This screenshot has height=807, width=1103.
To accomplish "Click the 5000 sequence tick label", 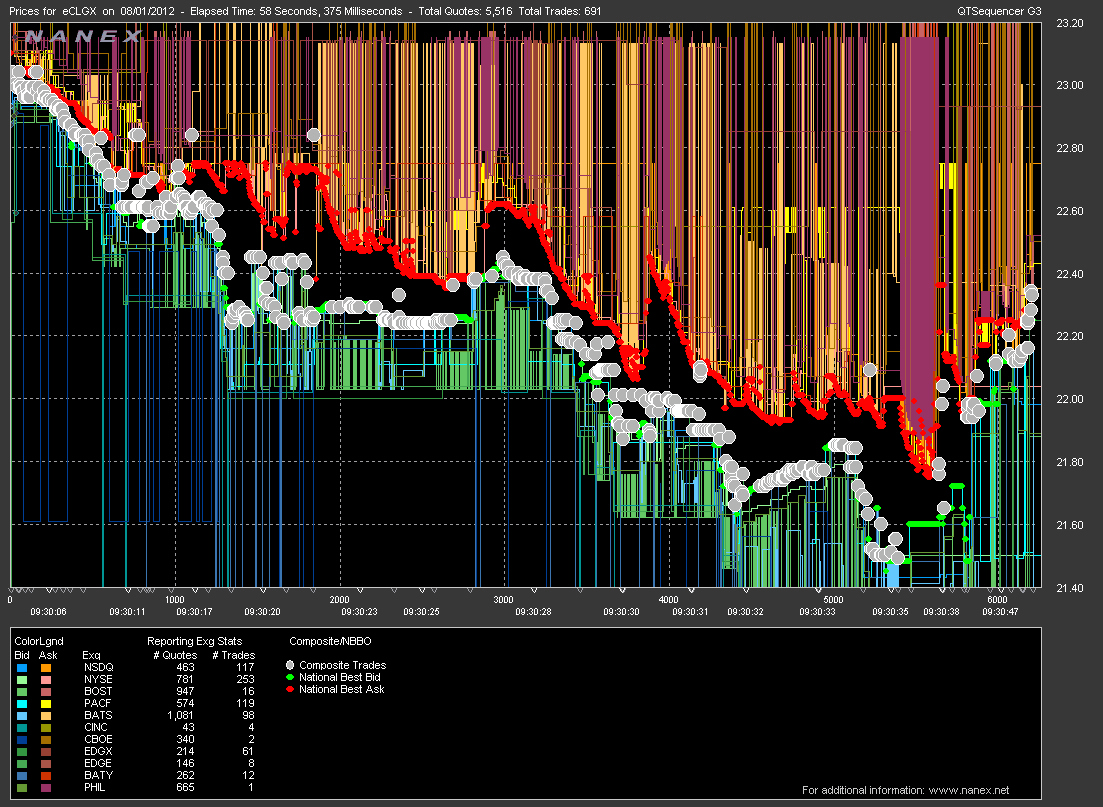I will (x=833, y=599).
